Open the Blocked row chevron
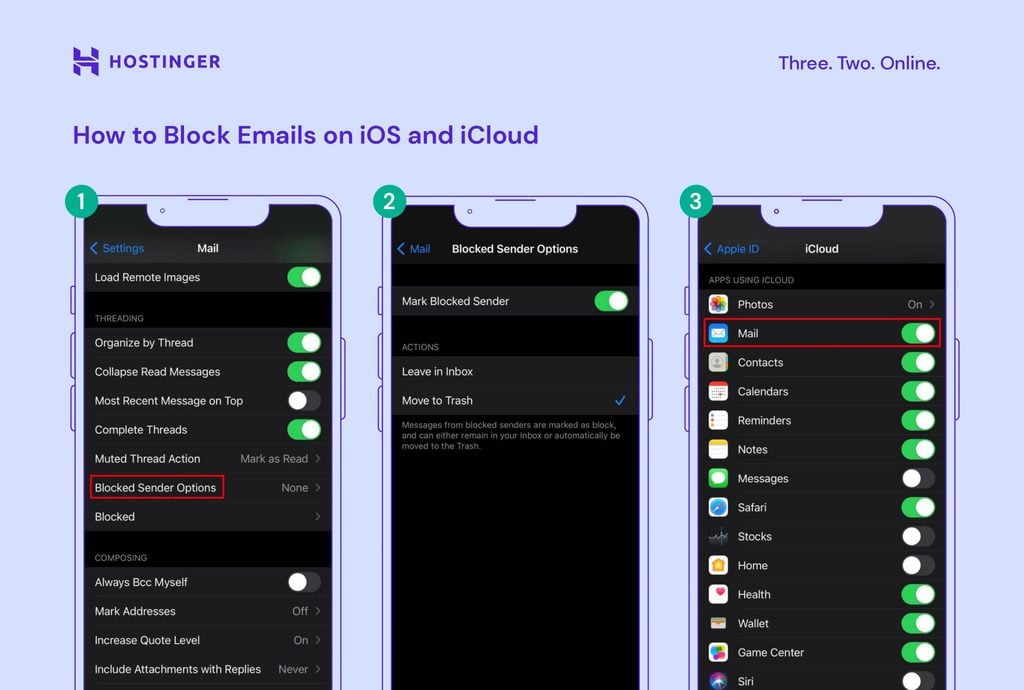This screenshot has width=1024, height=690. pyautogui.click(x=318, y=516)
